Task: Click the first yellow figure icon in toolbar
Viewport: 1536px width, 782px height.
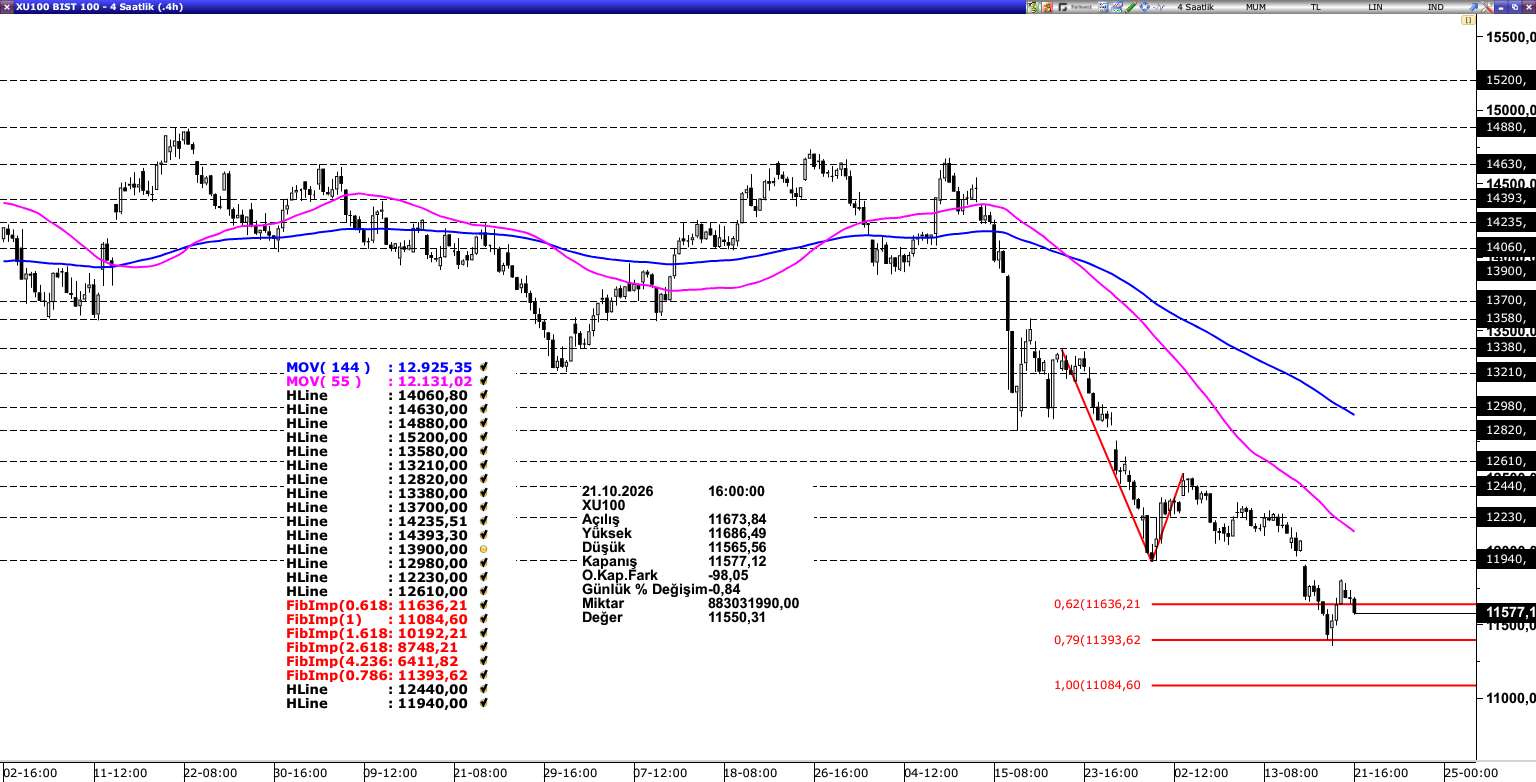Action: pos(1033,7)
